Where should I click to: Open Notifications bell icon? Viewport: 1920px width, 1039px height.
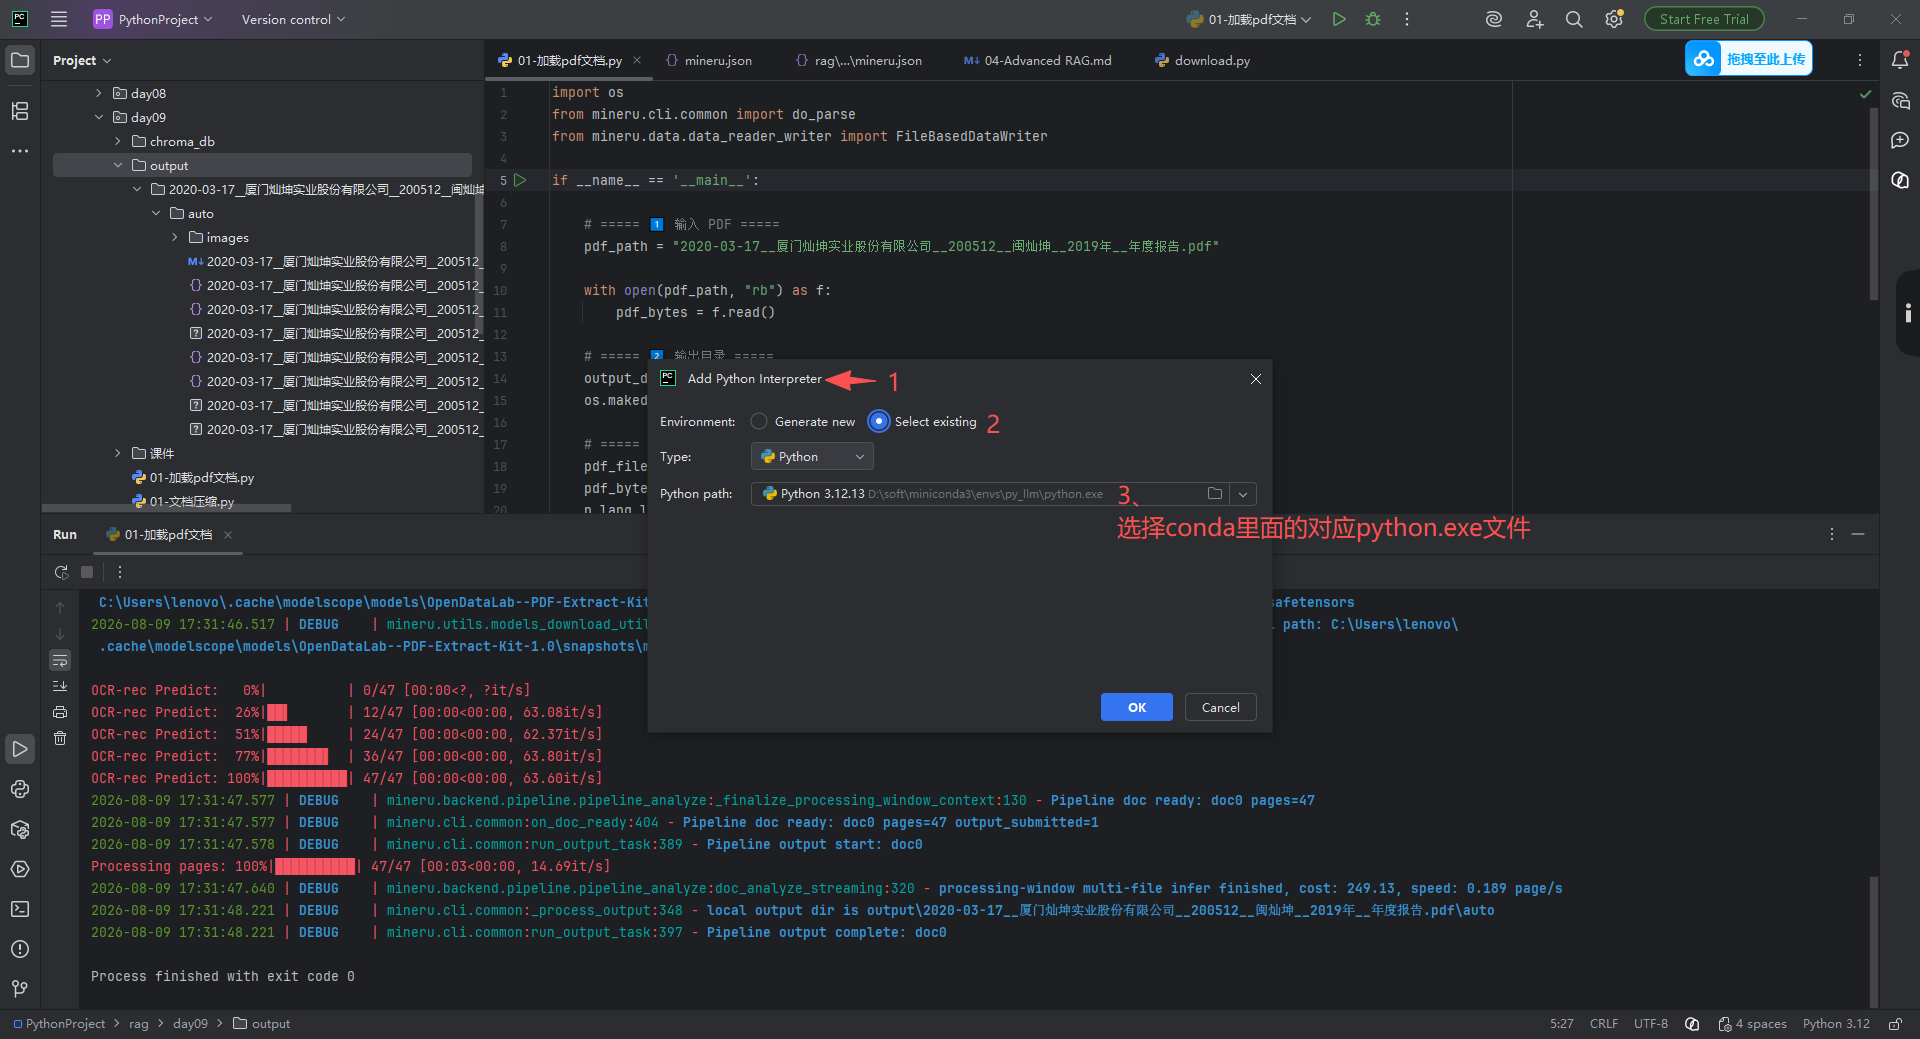(x=1900, y=60)
